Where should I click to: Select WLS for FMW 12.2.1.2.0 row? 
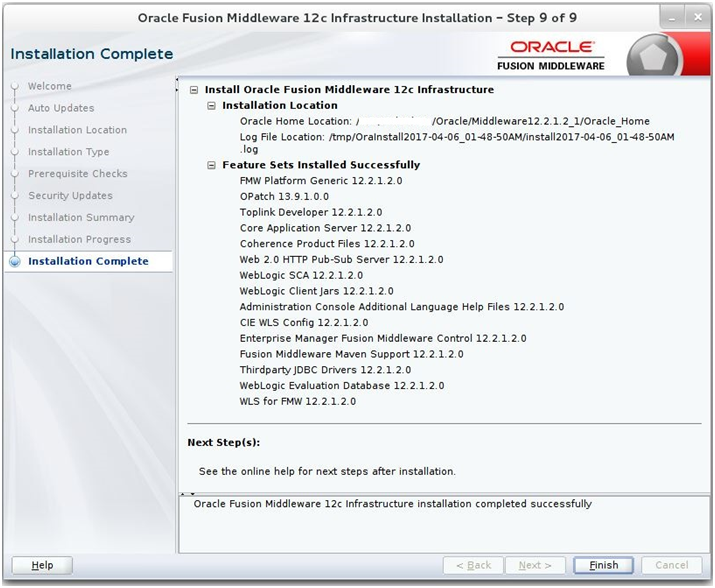(298, 401)
